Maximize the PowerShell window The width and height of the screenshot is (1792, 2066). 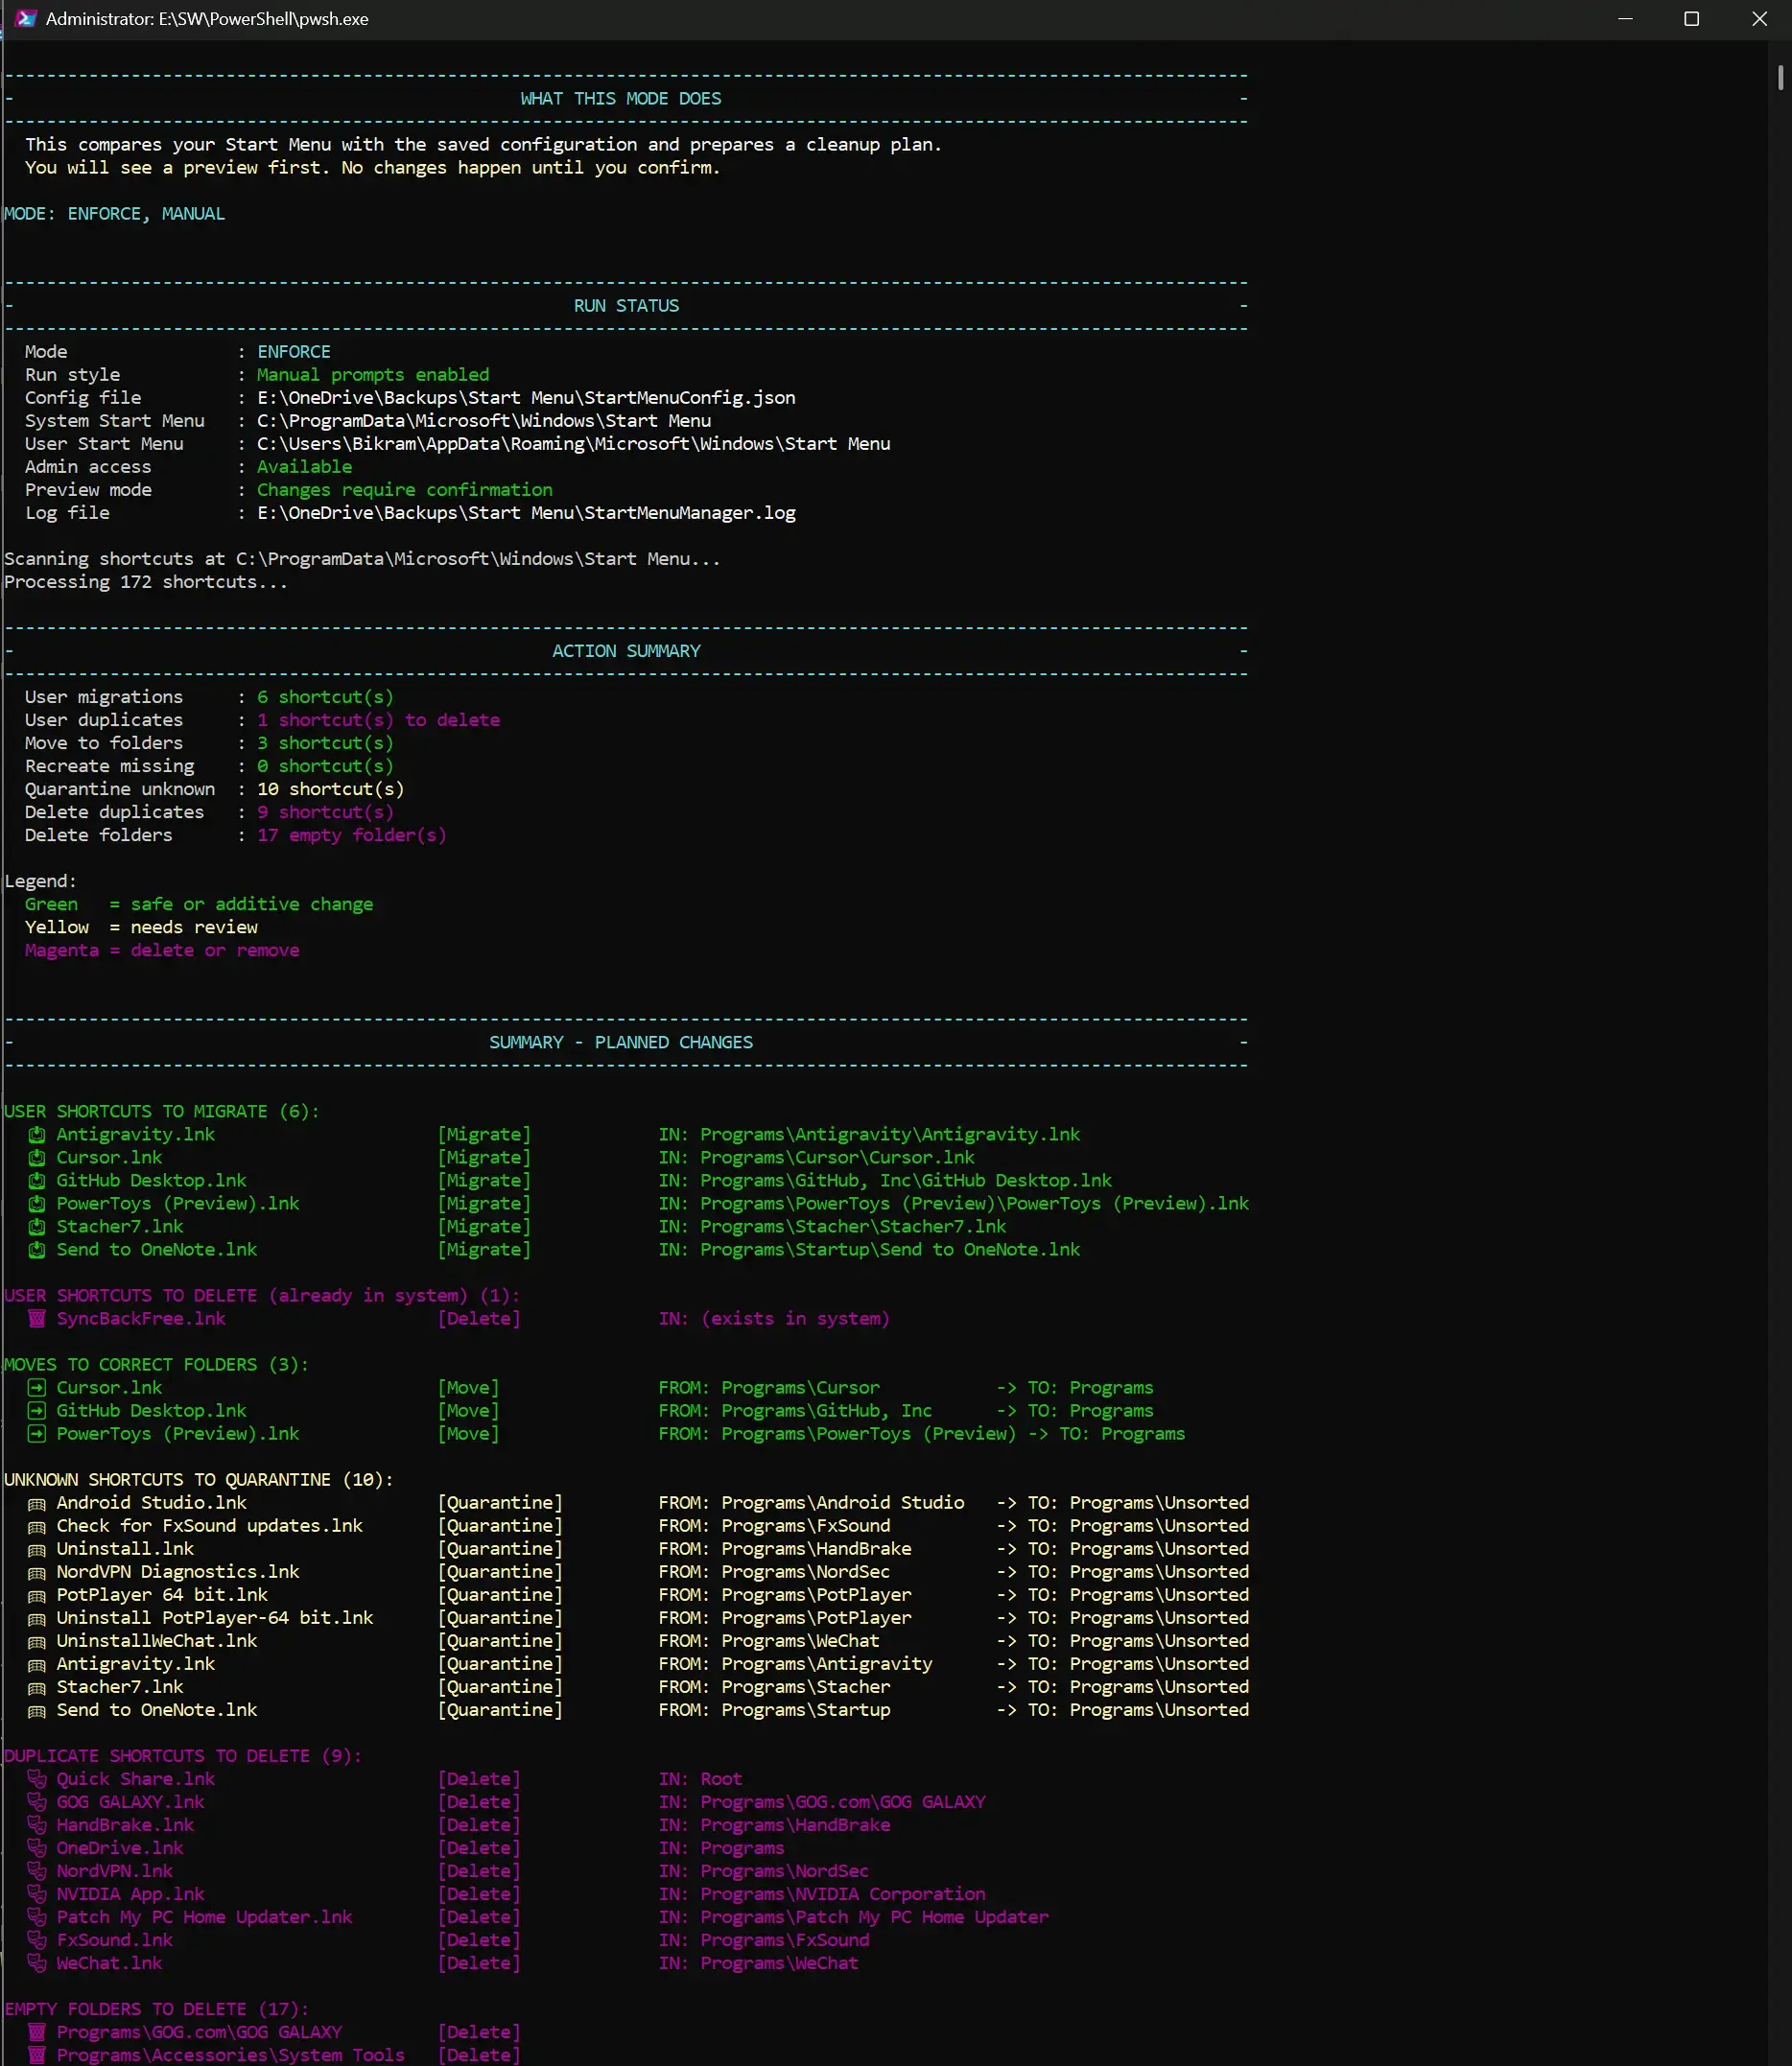coord(1691,19)
